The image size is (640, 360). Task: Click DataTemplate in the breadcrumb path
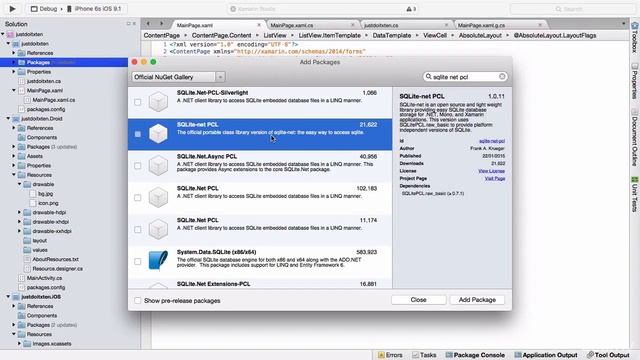392,36
